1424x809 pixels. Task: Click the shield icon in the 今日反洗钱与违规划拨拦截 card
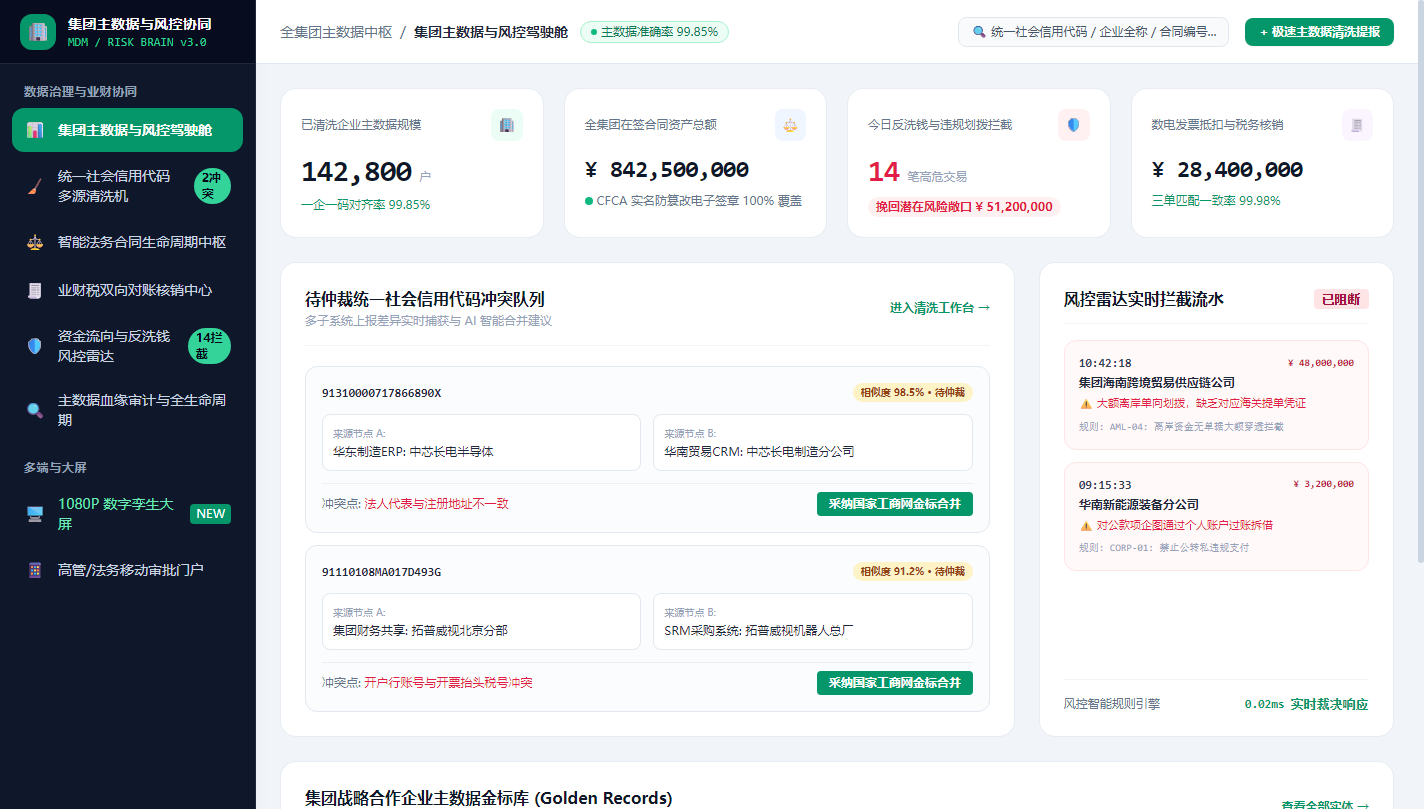pos(1074,125)
